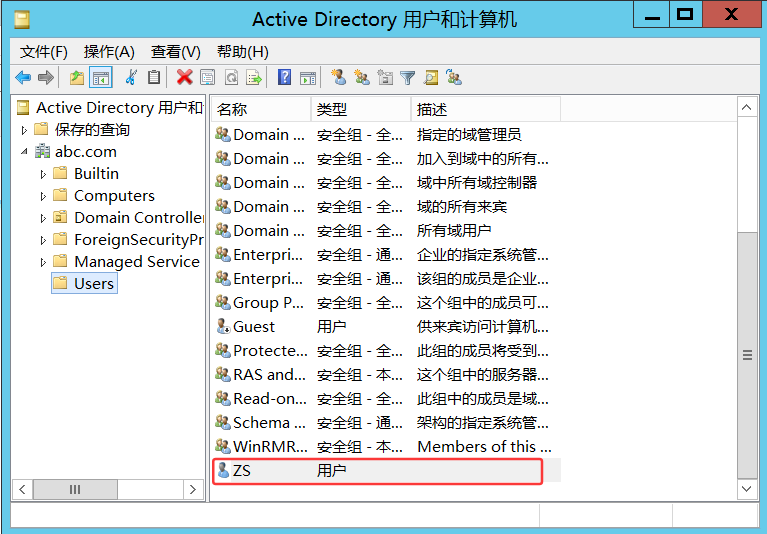The height and width of the screenshot is (534, 767).
Task: Sort by the 类型 column header
Action: coord(361,109)
